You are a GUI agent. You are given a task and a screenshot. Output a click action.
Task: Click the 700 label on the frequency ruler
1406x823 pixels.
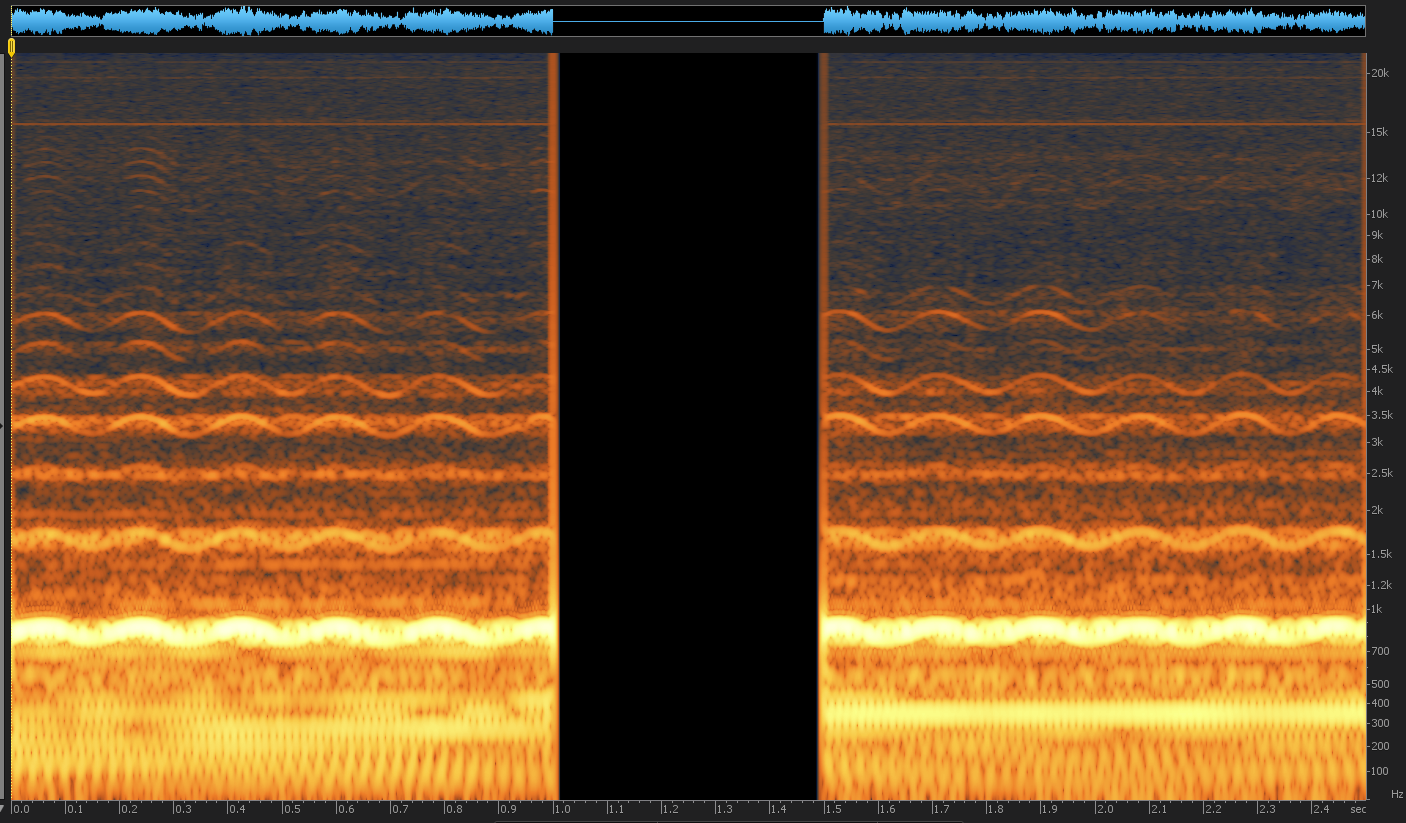point(1380,651)
